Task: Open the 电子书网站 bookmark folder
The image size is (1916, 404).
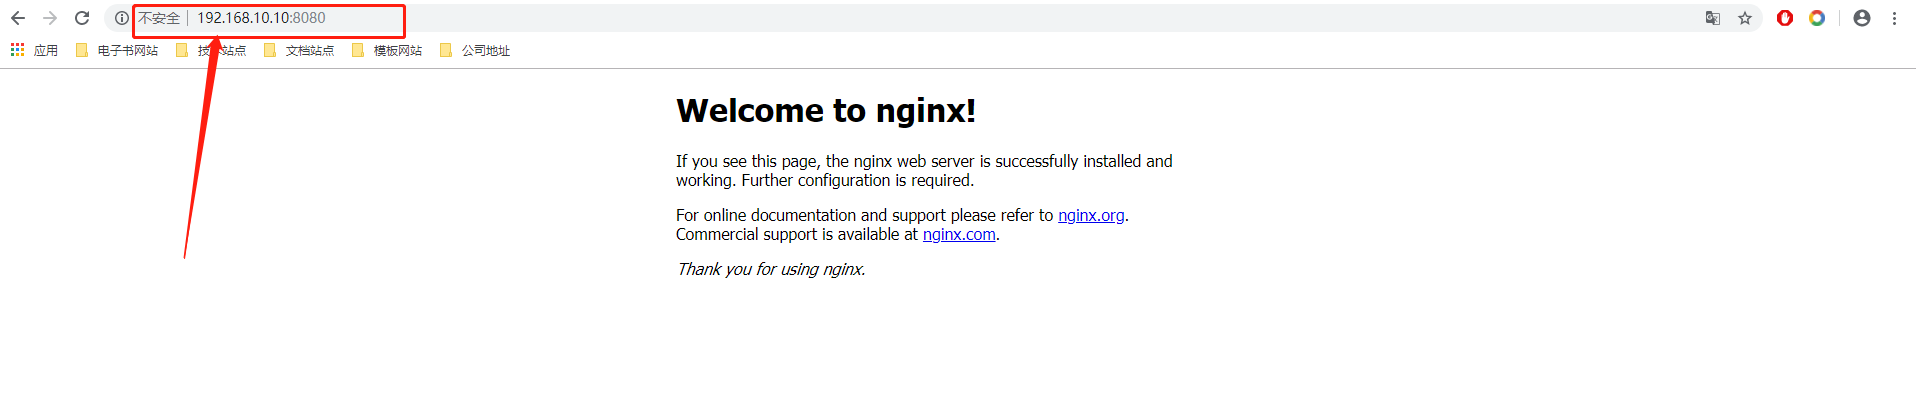Action: click(117, 50)
